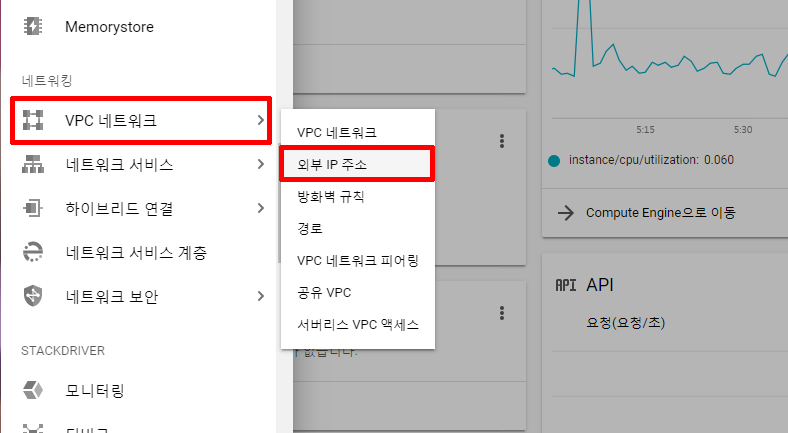The image size is (788, 433).
Task: Choose 외부 IP 주소 in the submenu
Action: (x=357, y=164)
